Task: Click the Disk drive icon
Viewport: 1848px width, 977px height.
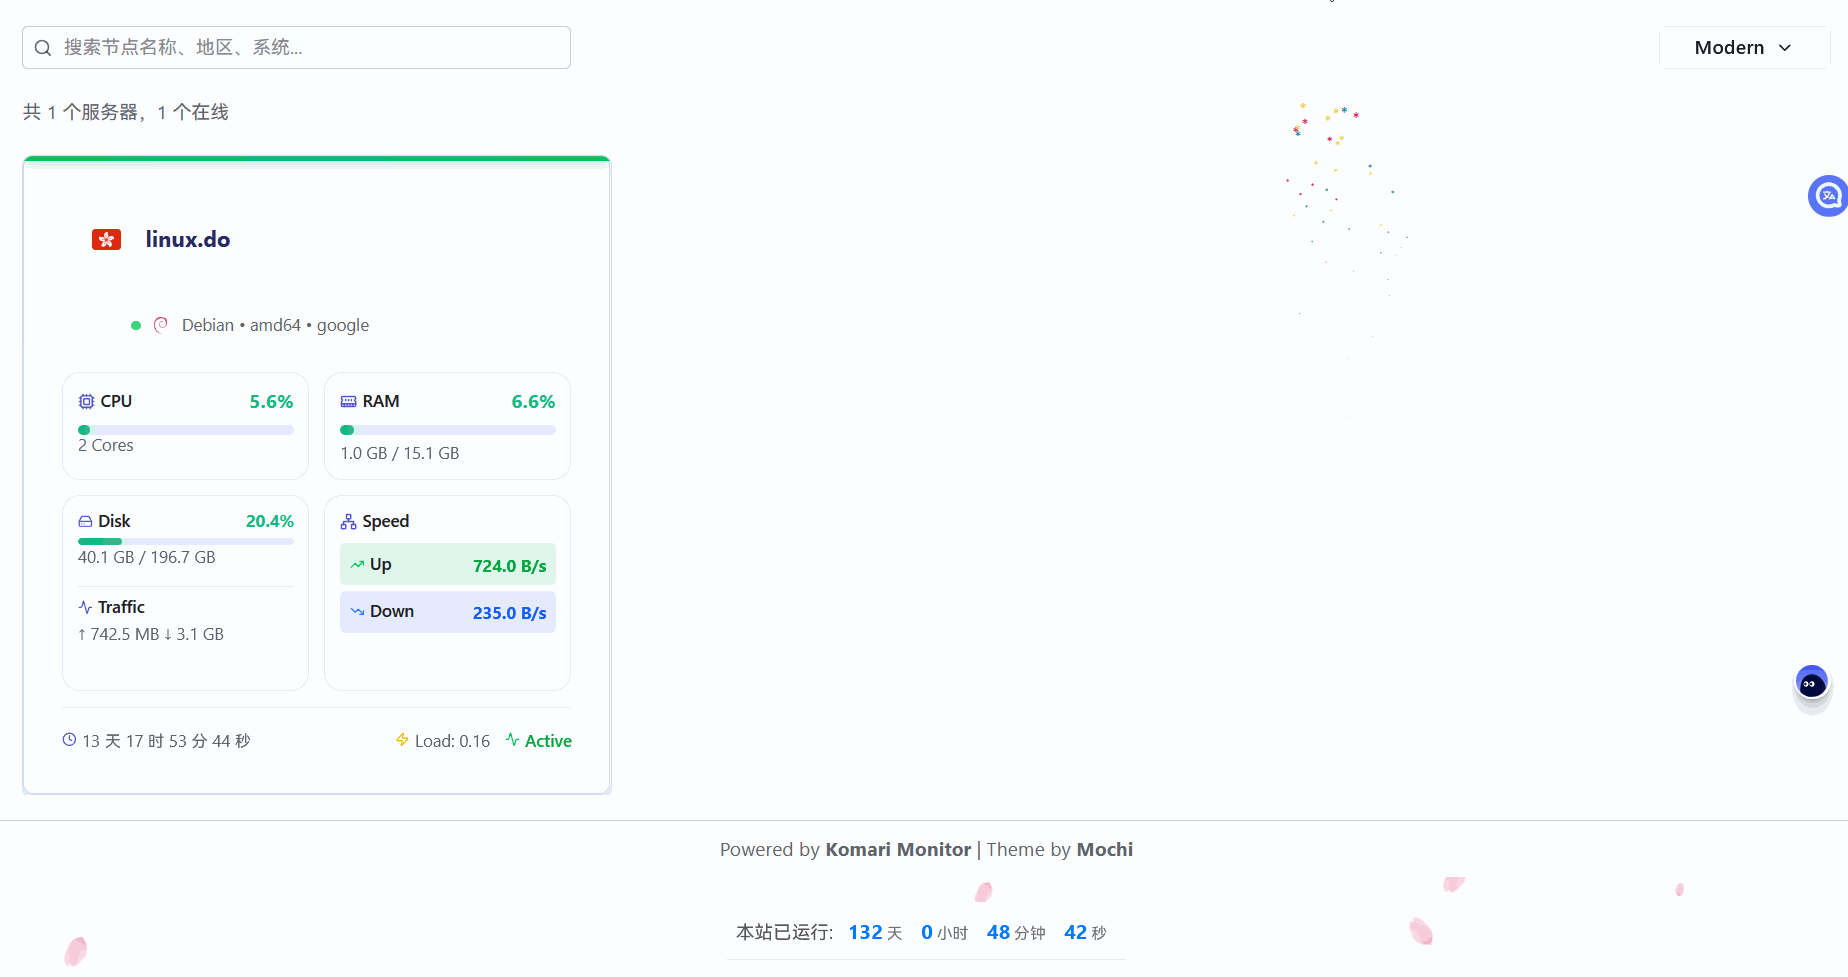Action: [85, 521]
